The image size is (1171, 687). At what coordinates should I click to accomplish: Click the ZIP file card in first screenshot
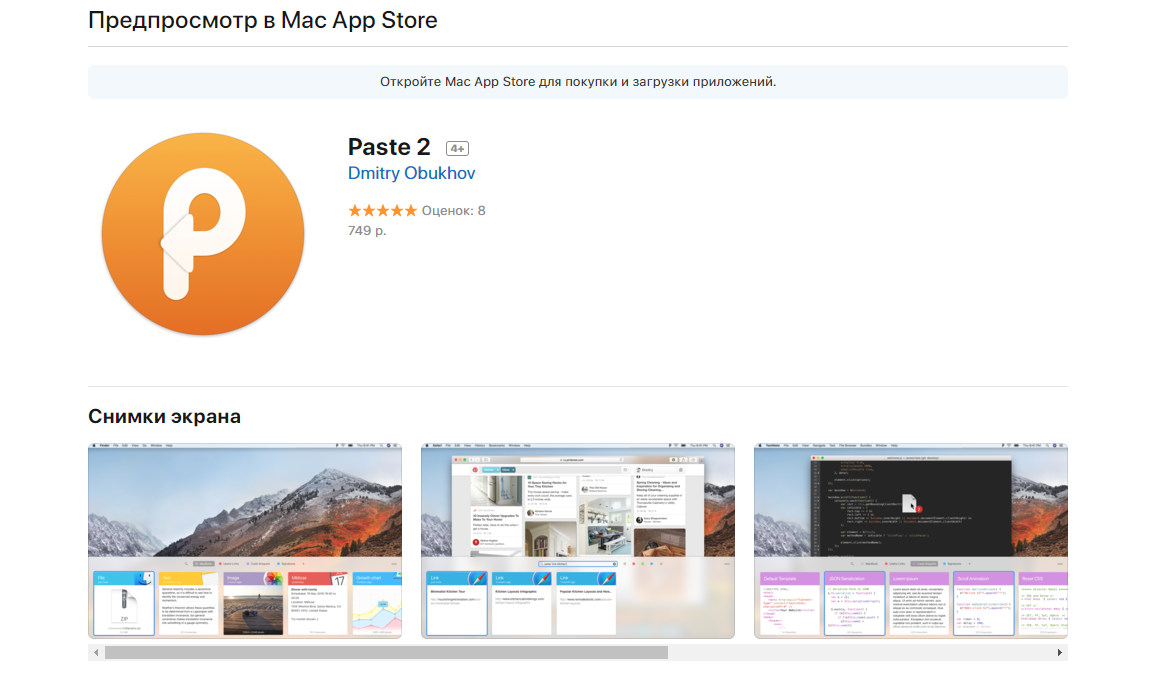[123, 605]
